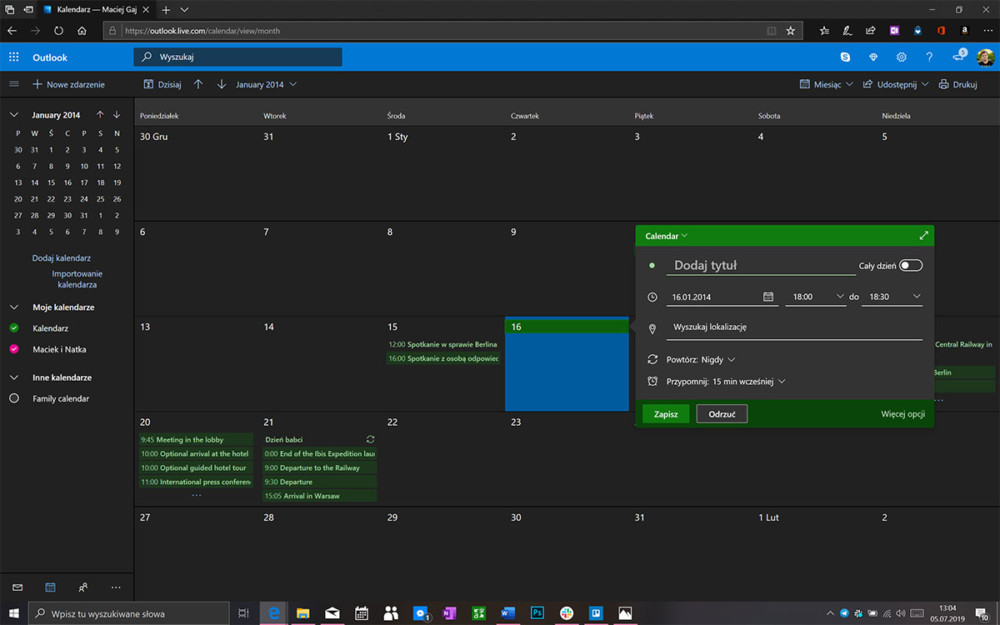The width and height of the screenshot is (1000, 625).
Task: Open the 9:45 Meeting in the lobby event
Action: pyautogui.click(x=196, y=439)
